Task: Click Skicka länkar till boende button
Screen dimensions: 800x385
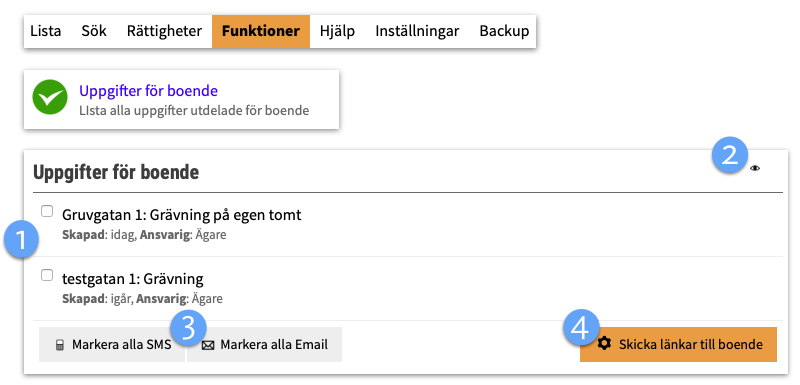Action: [x=678, y=344]
